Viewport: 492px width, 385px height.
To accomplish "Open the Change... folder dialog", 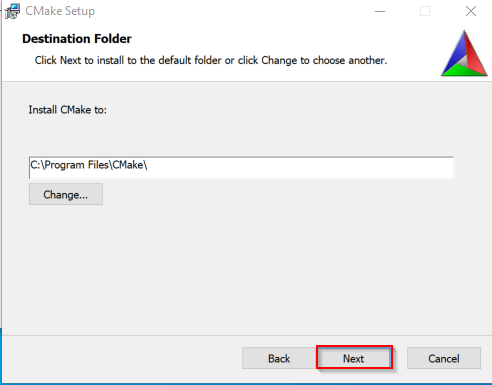I will [x=66, y=194].
